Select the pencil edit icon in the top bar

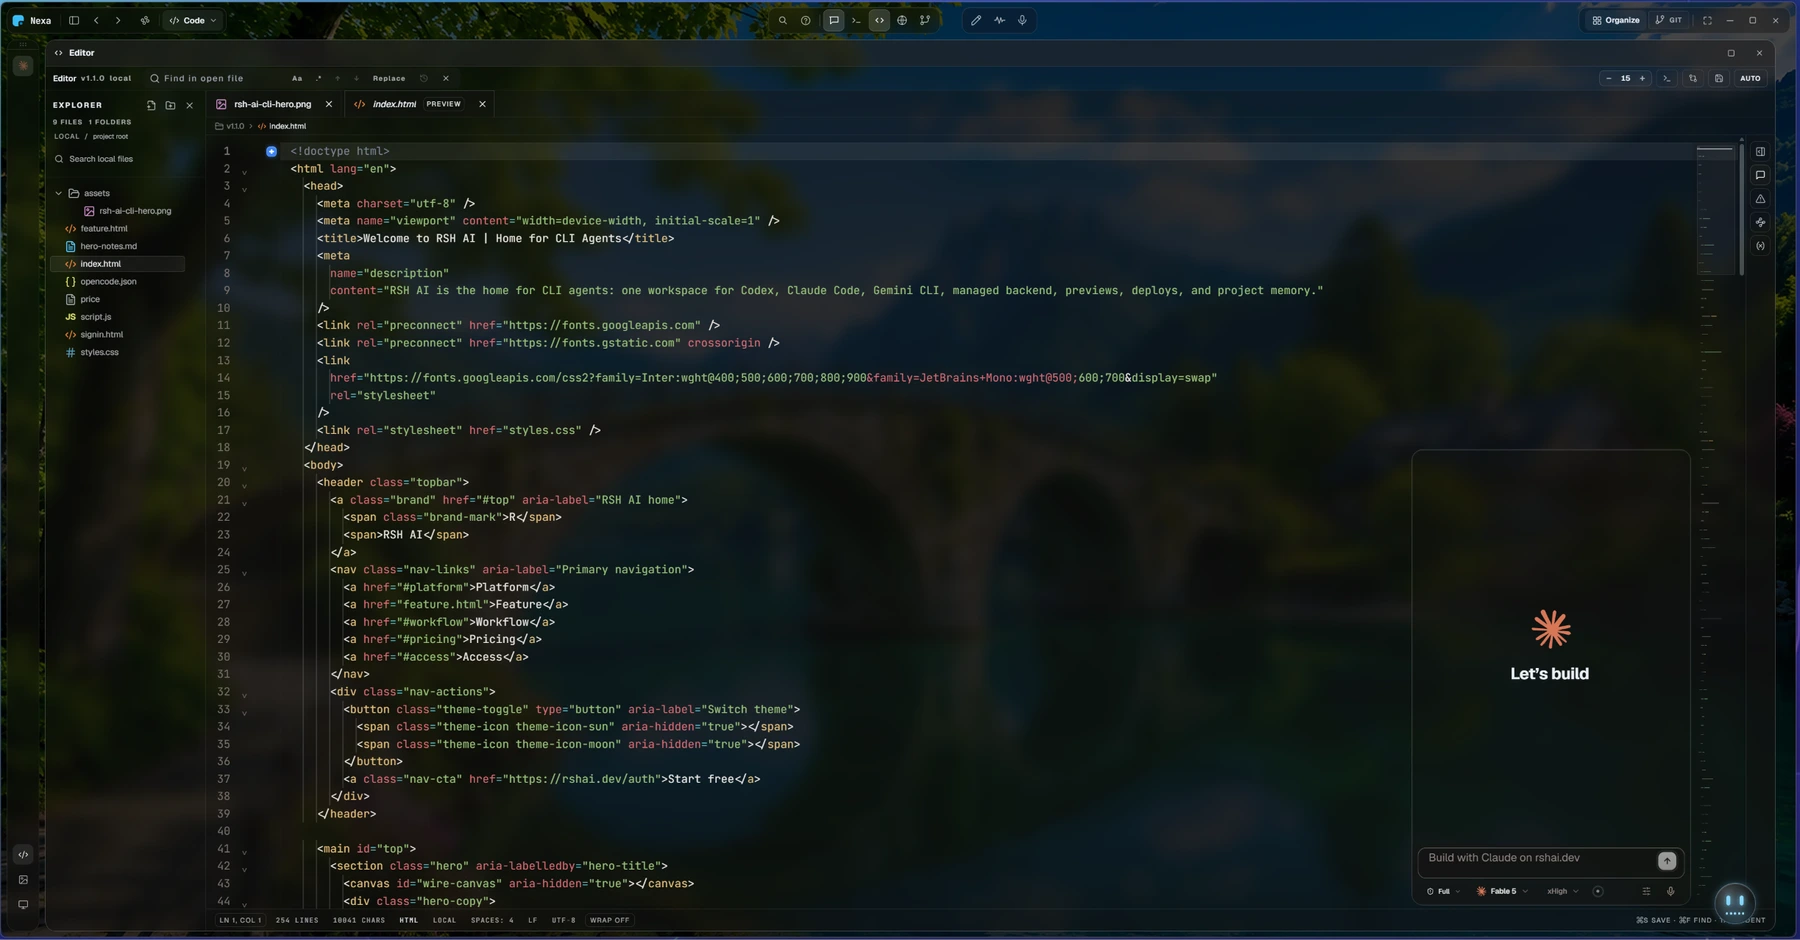(976, 20)
